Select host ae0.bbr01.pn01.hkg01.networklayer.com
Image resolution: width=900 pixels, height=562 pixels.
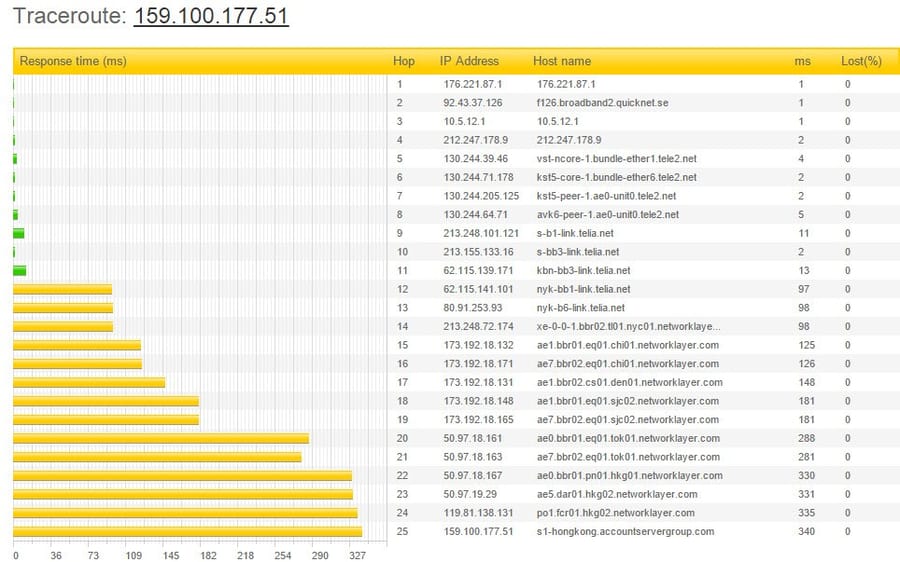click(x=630, y=475)
